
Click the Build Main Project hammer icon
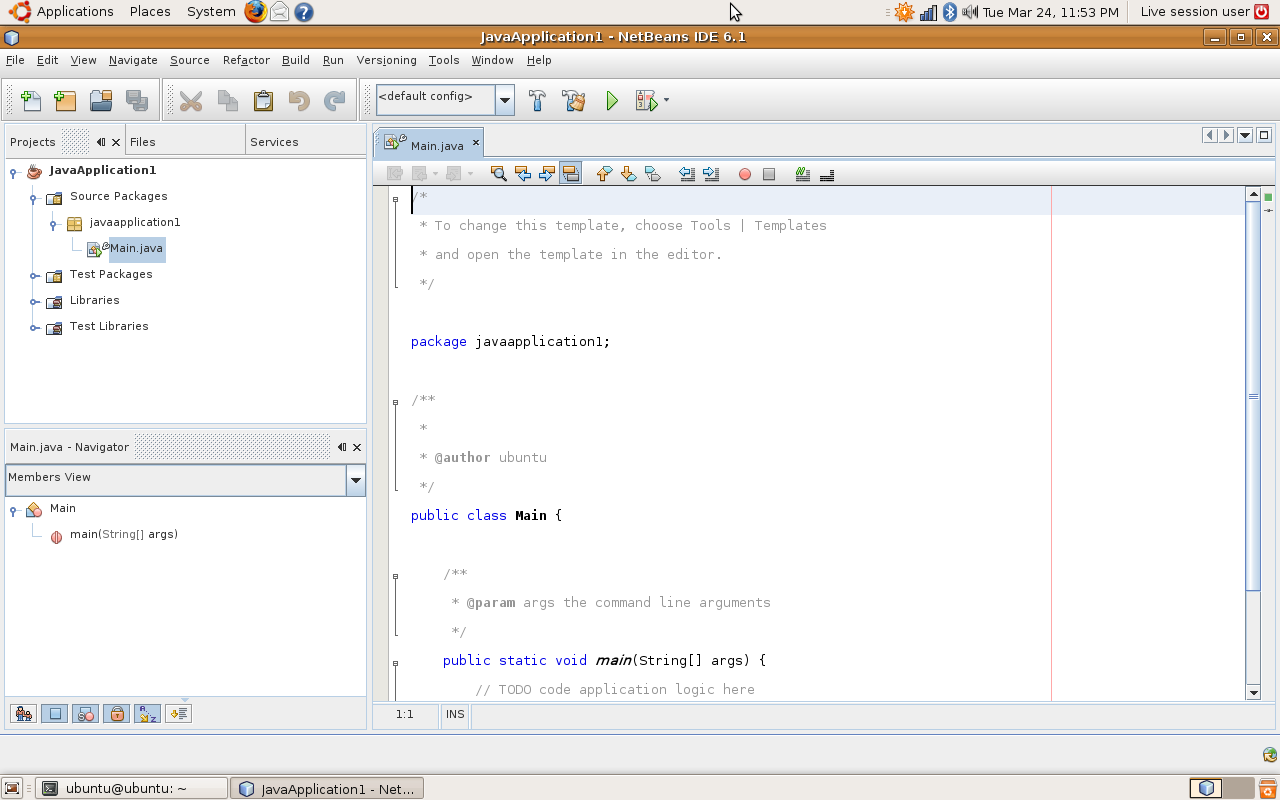[x=537, y=100]
